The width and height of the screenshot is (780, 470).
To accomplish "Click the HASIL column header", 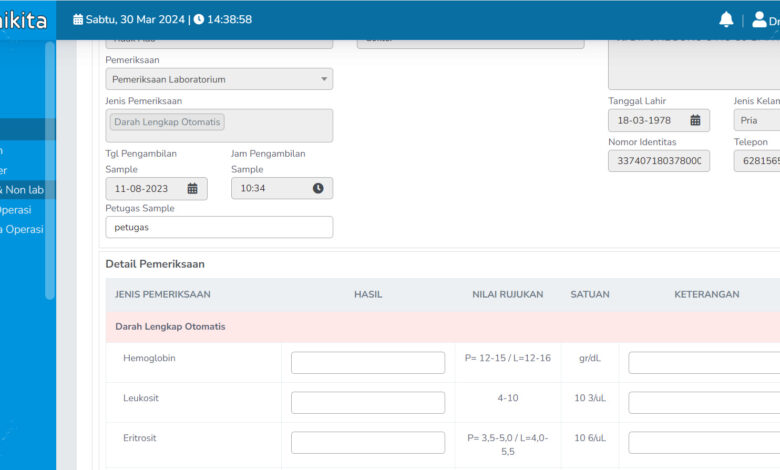I will [368, 294].
